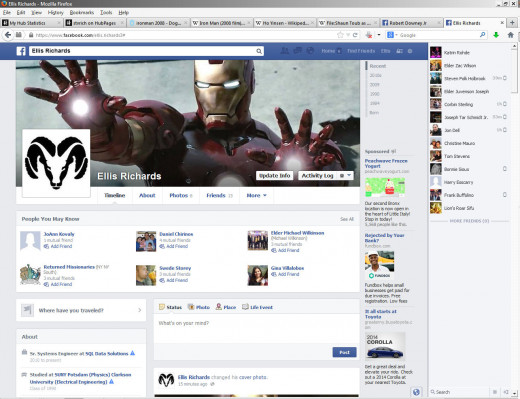Image resolution: width=520 pixels, height=399 pixels.
Task: Click the green downloads arrow icon
Action: 496,35
